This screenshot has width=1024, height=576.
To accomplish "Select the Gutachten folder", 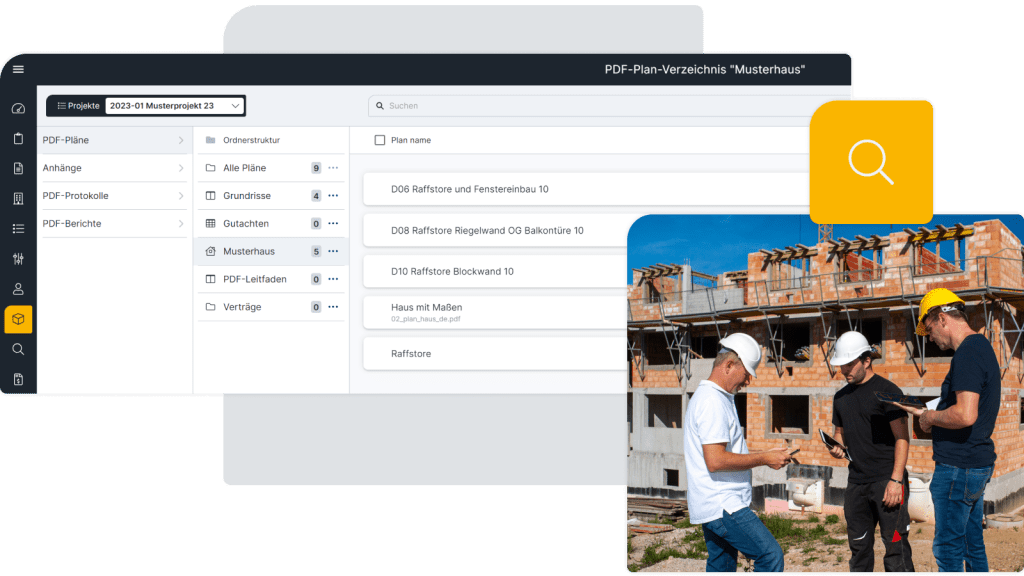I will click(246, 224).
